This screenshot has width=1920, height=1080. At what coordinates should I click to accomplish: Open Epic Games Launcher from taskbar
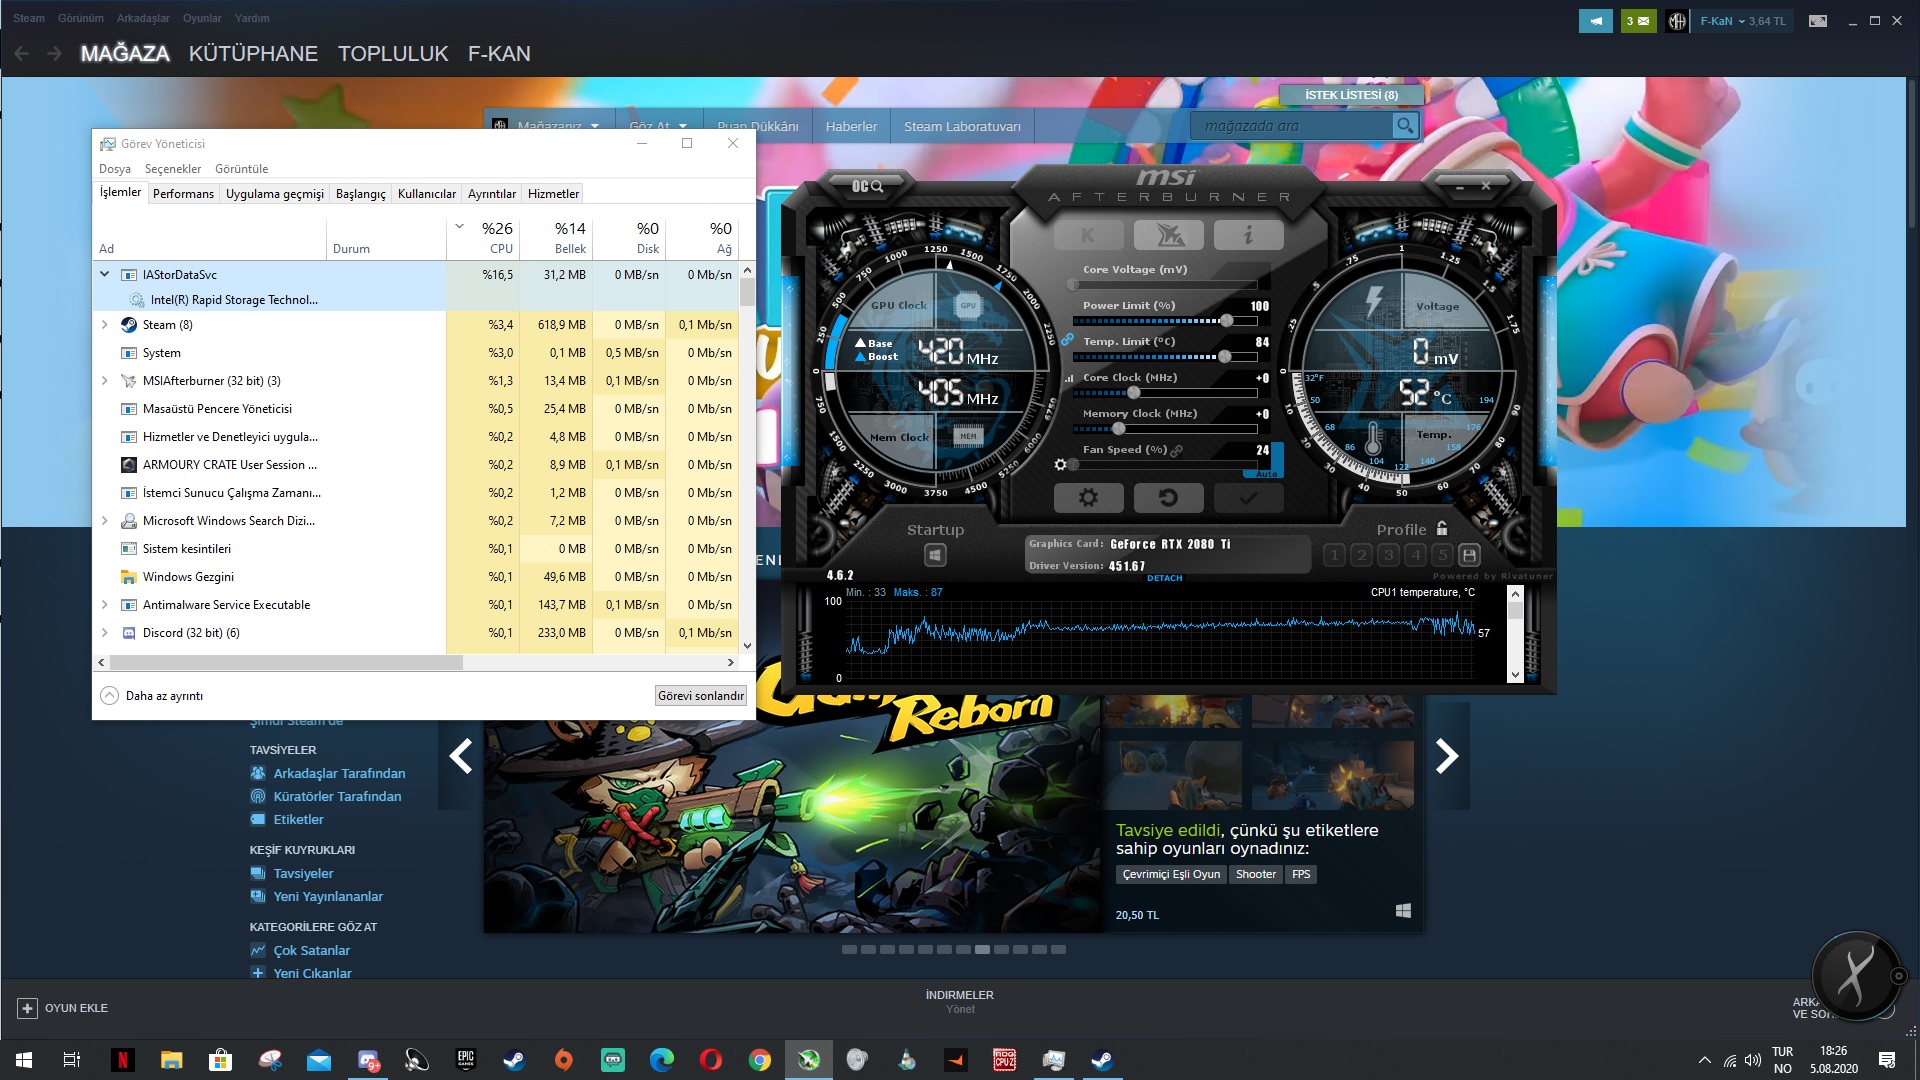click(x=466, y=1060)
